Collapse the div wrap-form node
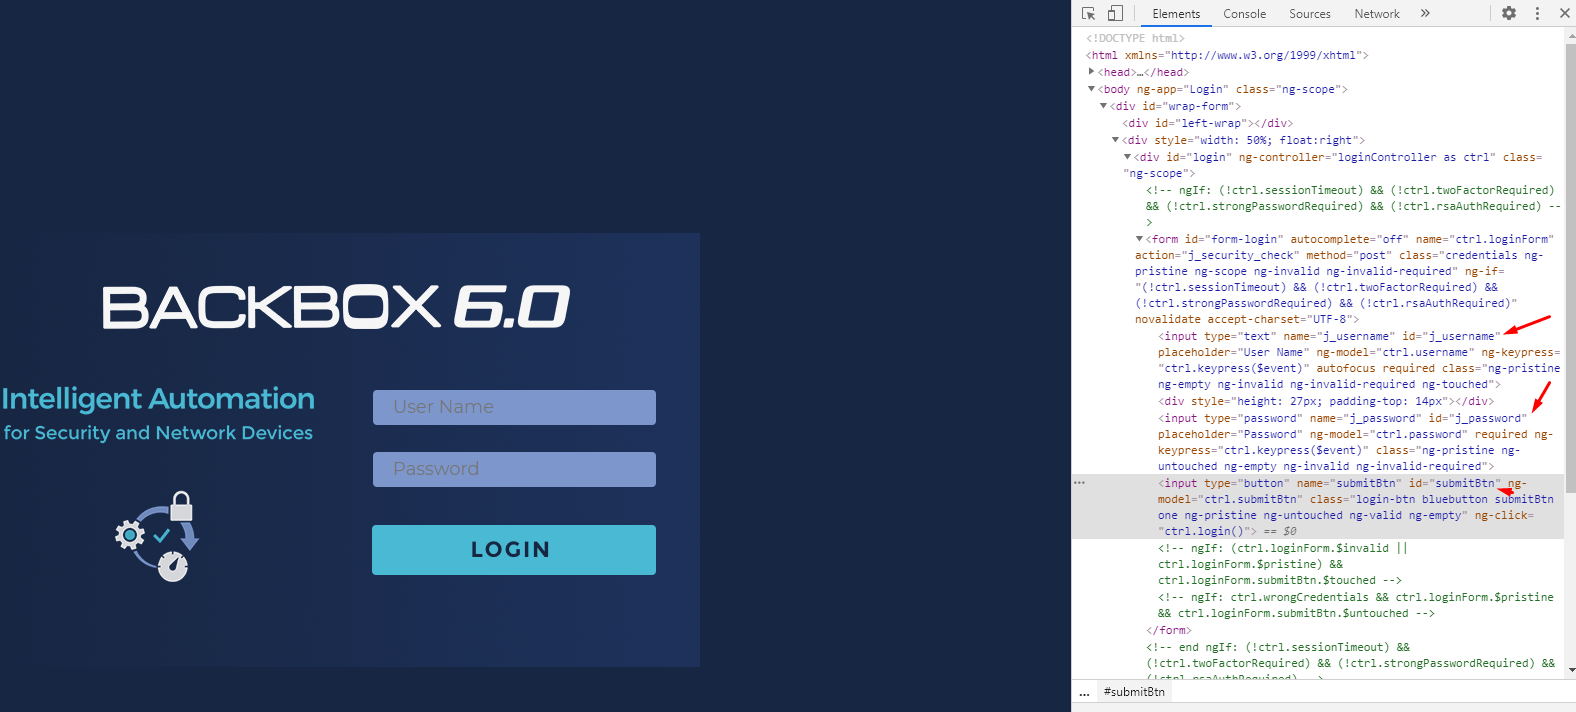 coord(1104,106)
